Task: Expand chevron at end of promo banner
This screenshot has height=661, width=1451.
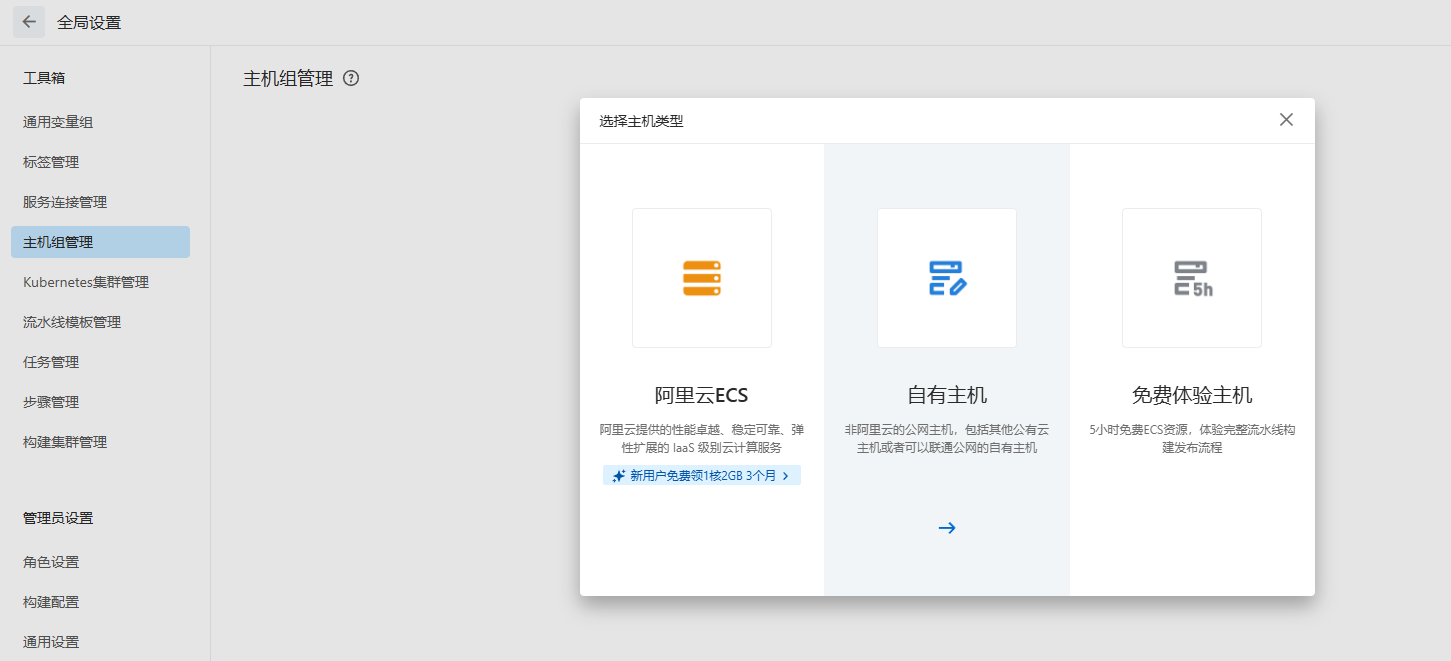Action: 786,476
